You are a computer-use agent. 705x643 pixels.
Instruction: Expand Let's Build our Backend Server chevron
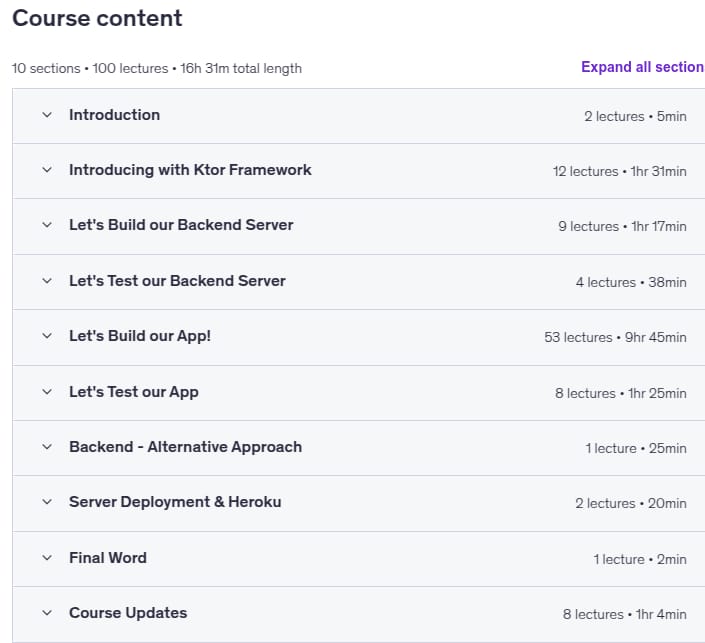coord(47,225)
